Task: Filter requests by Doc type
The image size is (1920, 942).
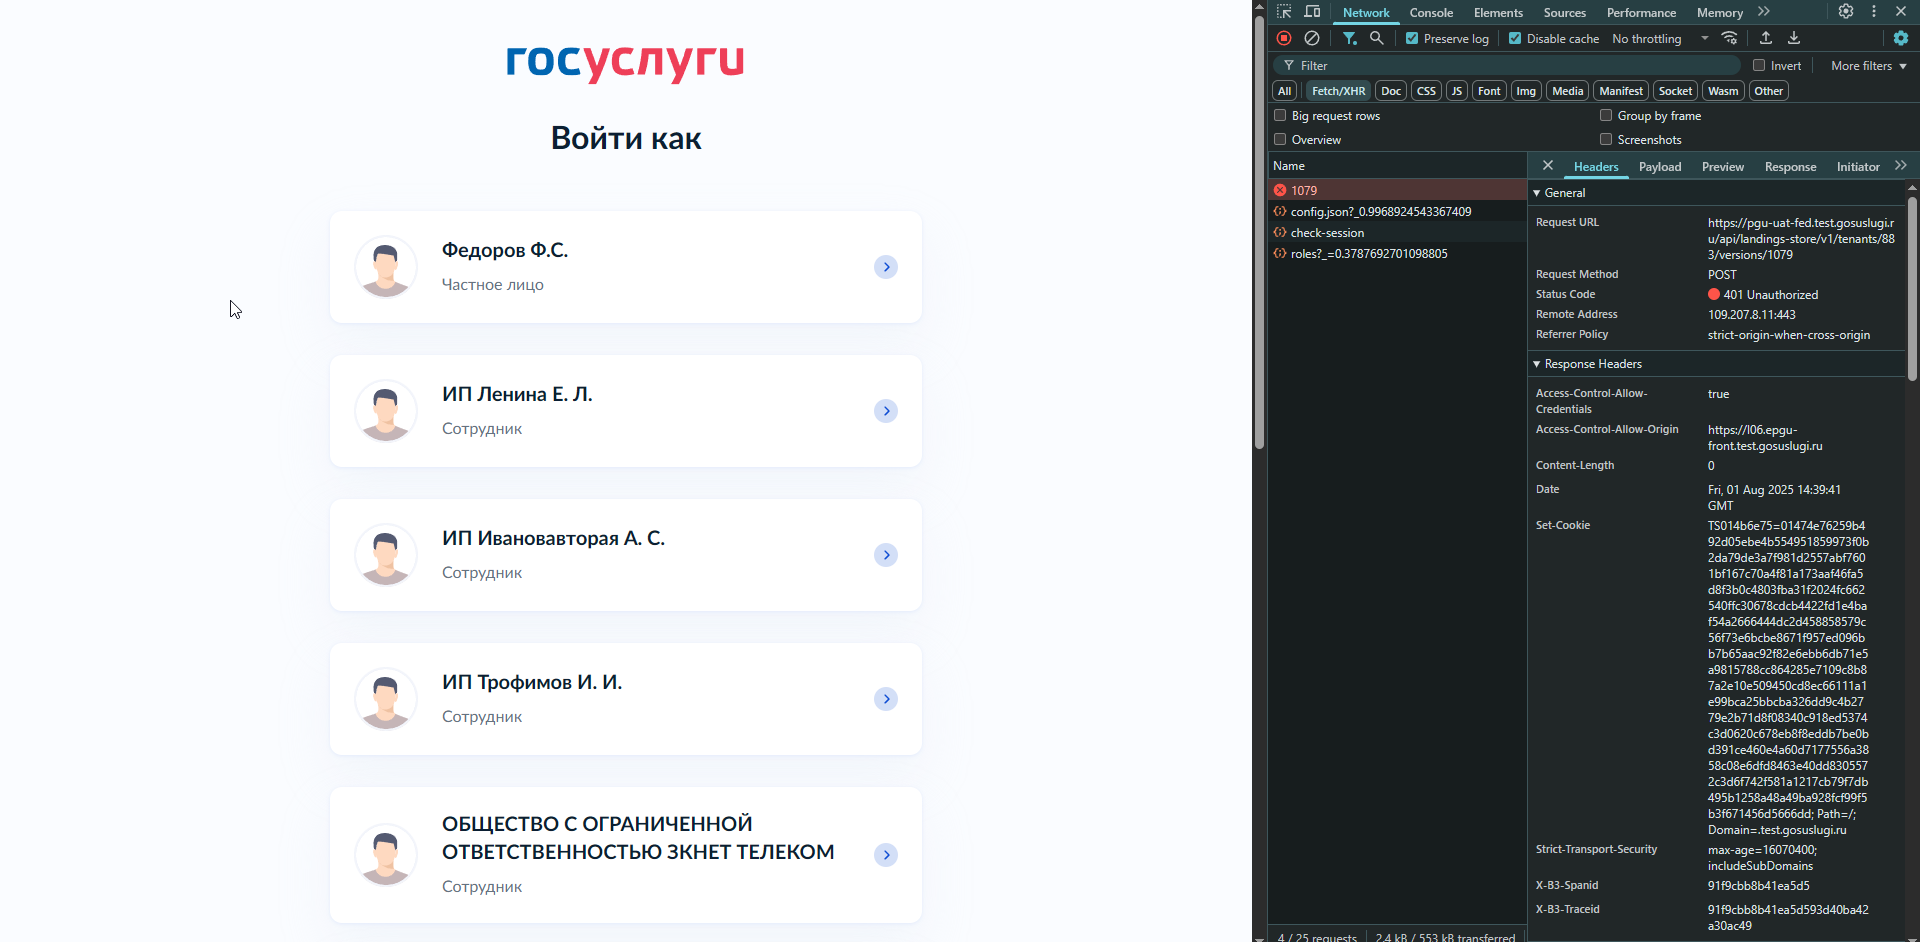Action: pos(1391,91)
